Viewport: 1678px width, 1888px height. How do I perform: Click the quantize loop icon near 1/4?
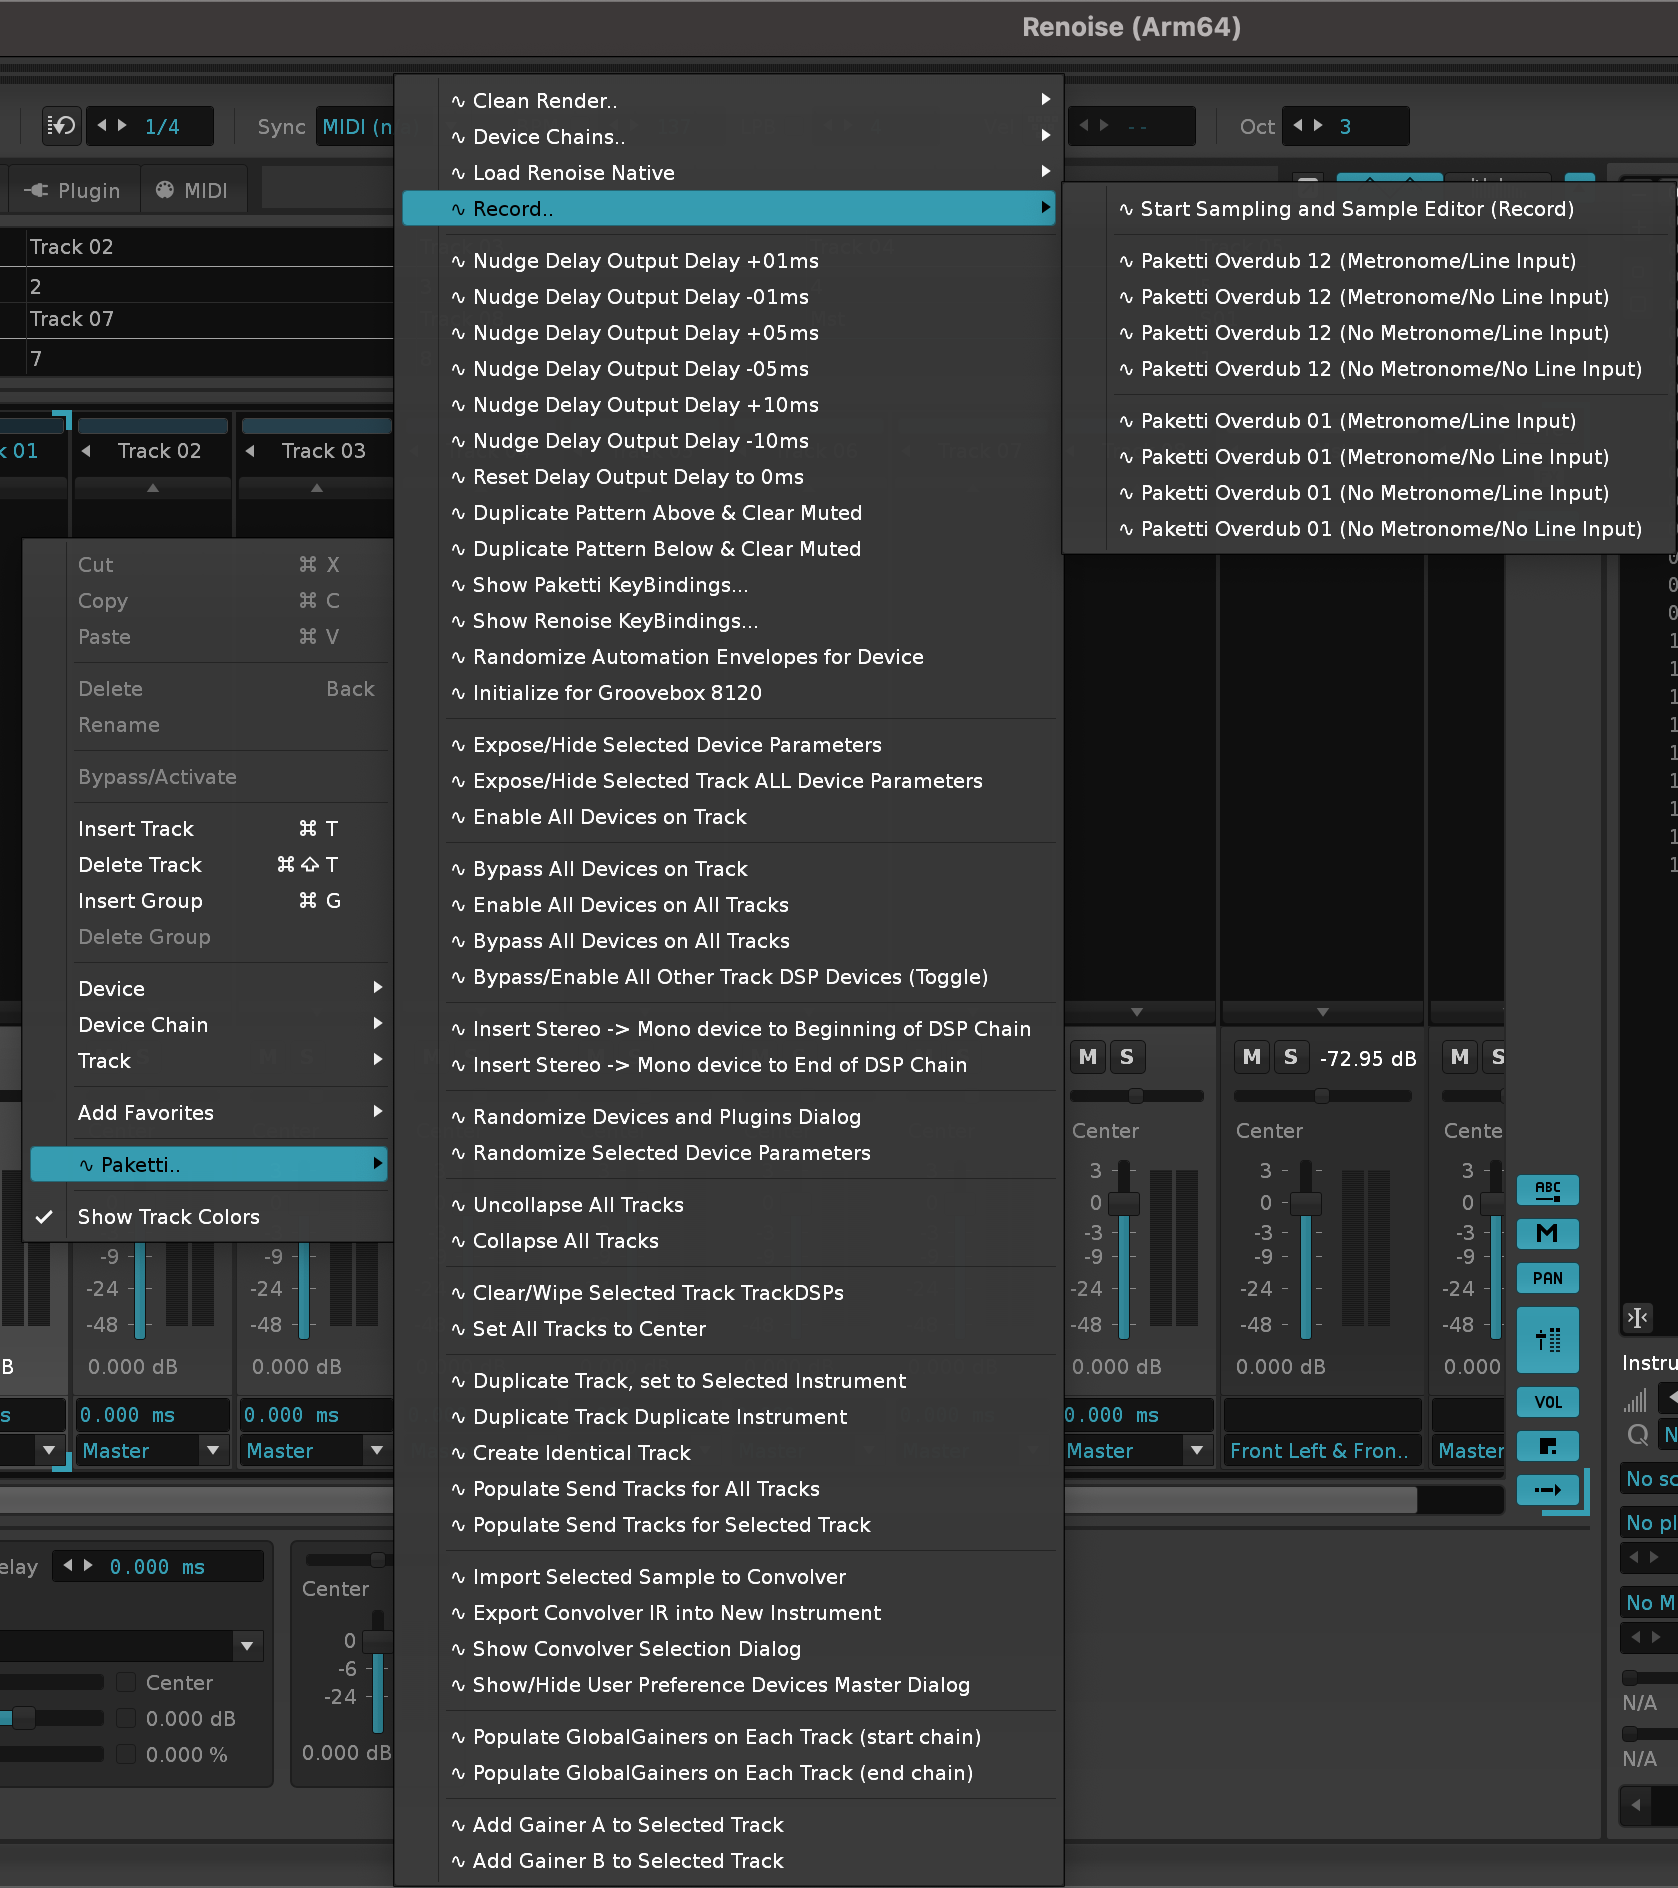coord(61,126)
